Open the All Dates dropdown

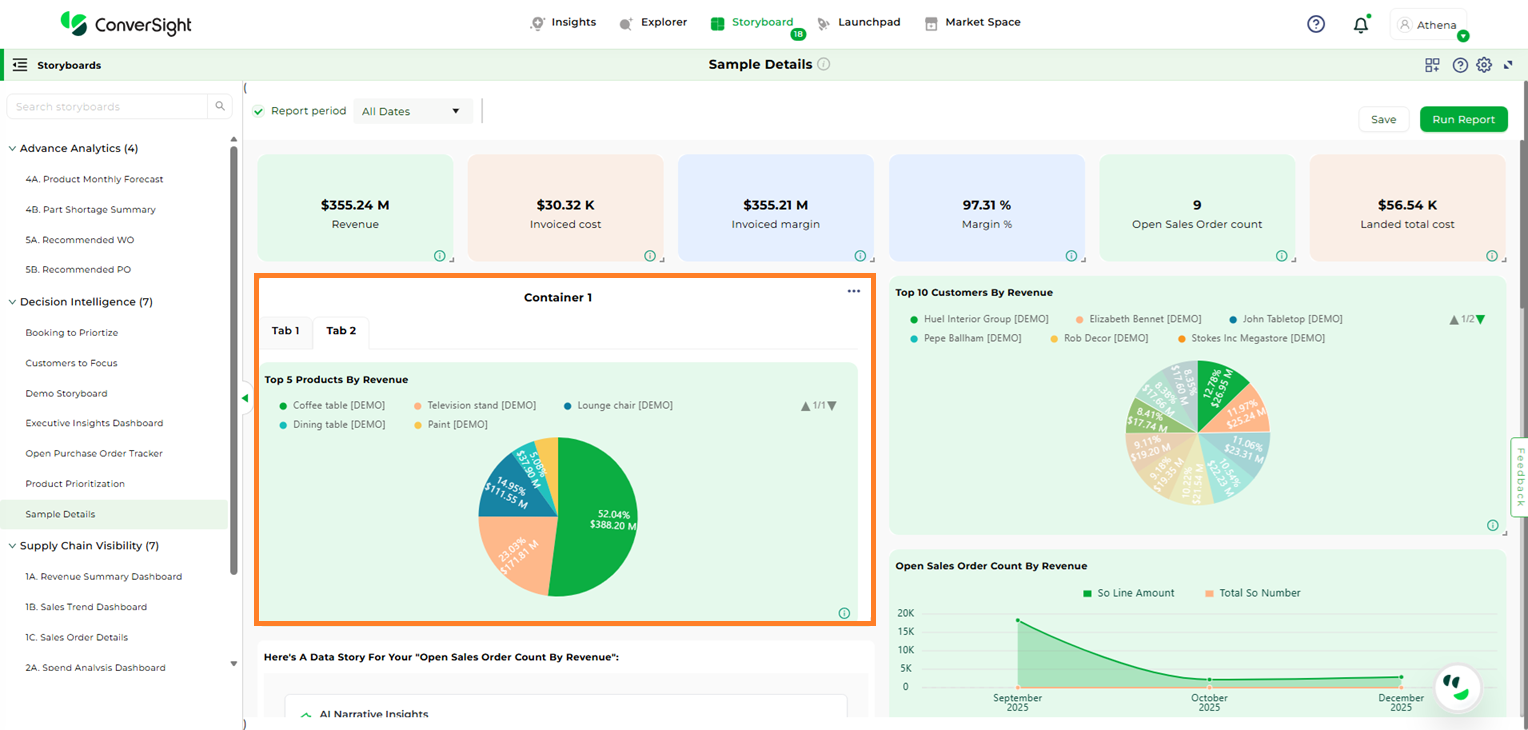412,111
